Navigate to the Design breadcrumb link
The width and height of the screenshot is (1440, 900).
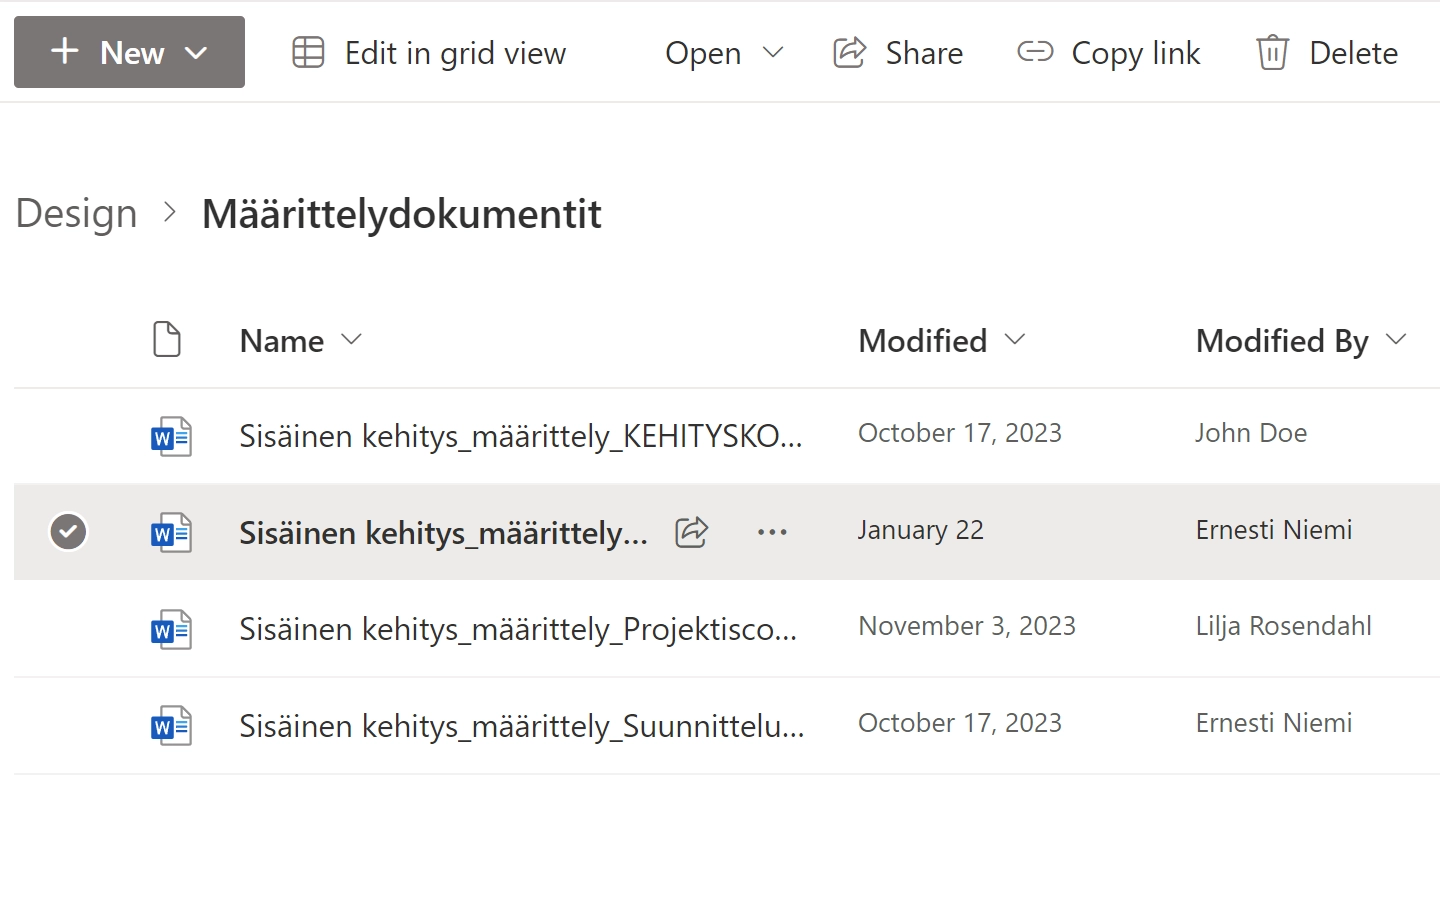pyautogui.click(x=75, y=213)
